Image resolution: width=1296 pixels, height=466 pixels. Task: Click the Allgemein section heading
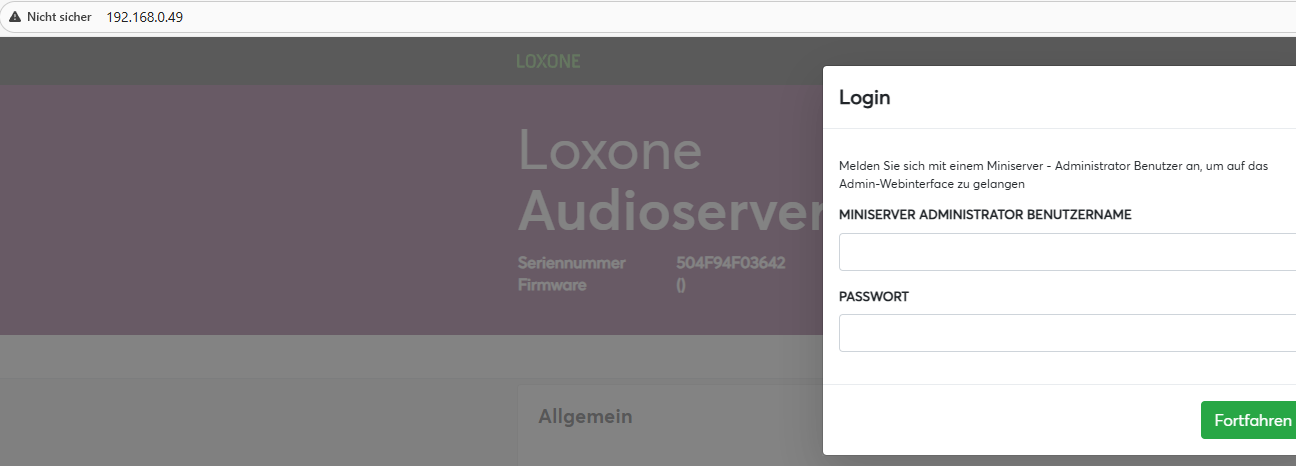click(585, 416)
